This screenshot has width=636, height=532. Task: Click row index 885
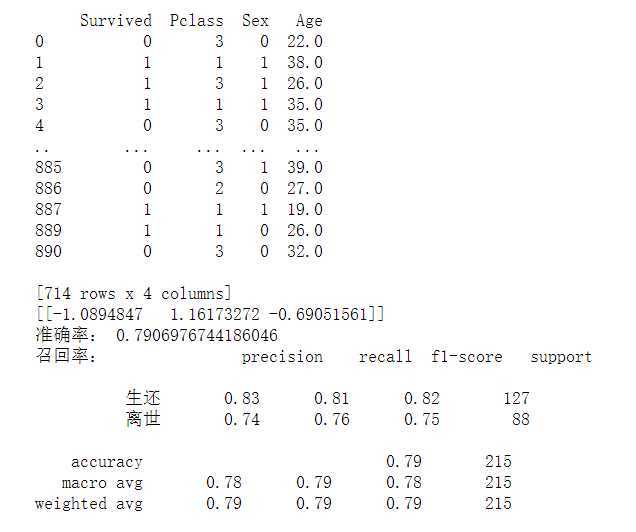[x=48, y=167]
